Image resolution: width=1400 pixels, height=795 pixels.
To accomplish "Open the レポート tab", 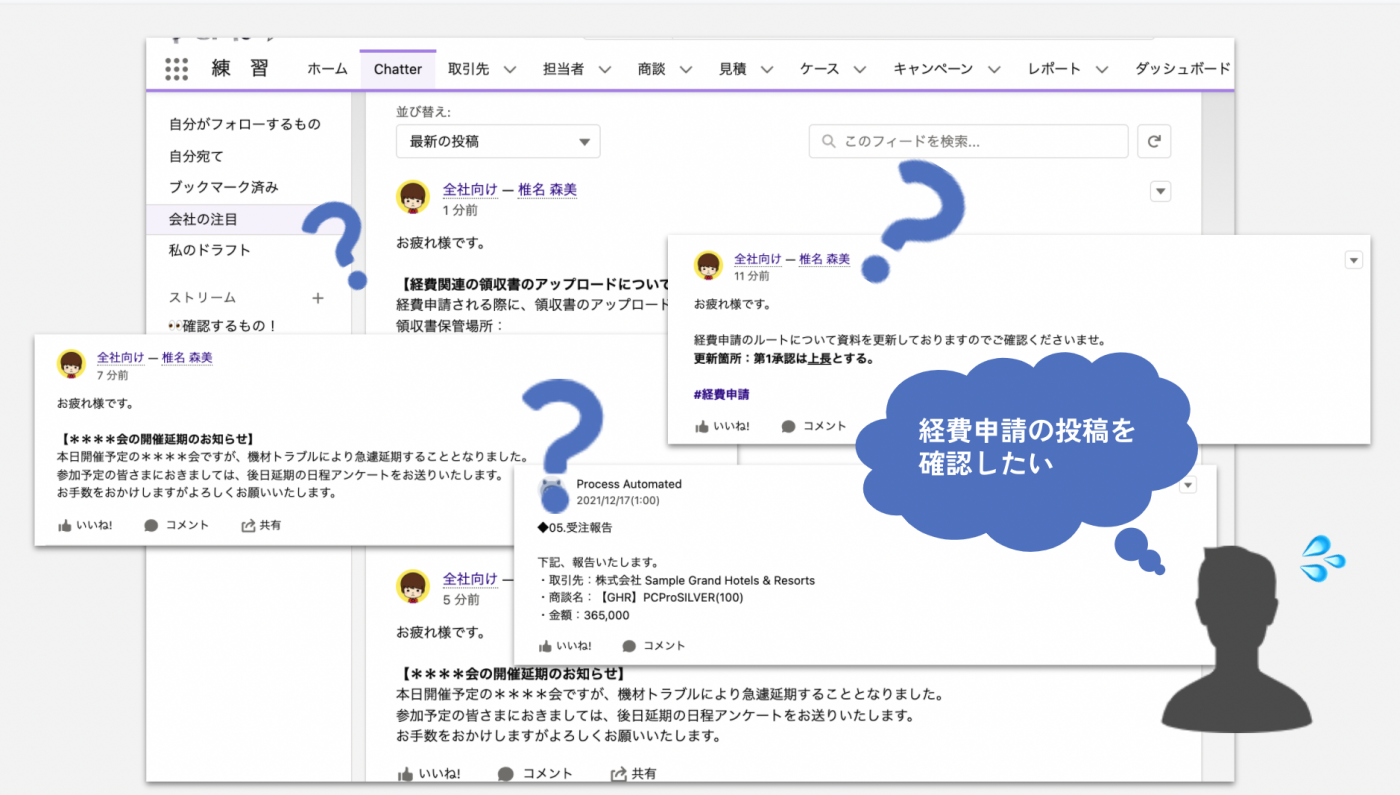I will (1054, 69).
